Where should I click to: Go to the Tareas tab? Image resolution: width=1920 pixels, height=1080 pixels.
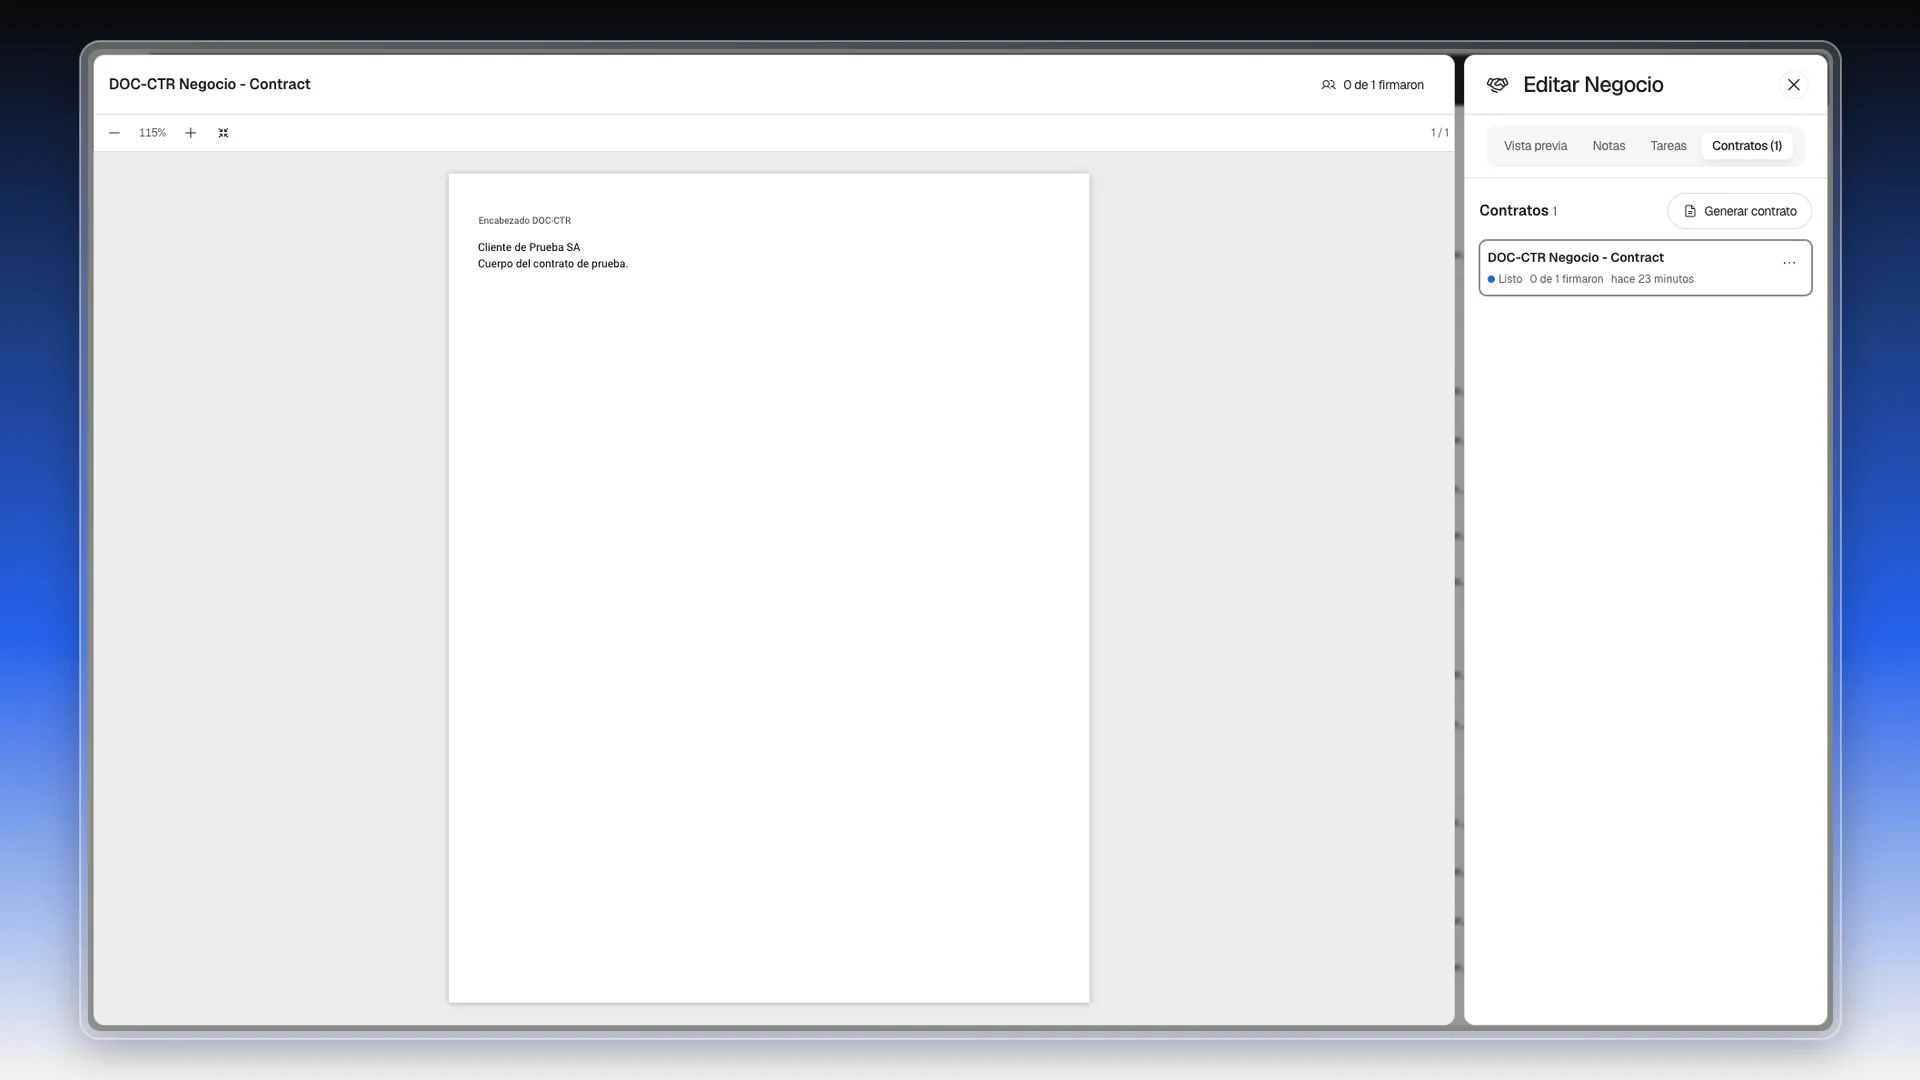point(1668,146)
